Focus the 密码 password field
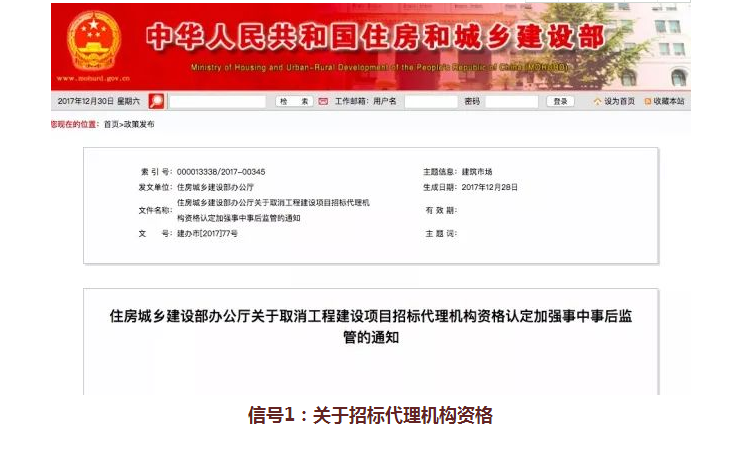Screen dimensions: 746x459 (x=512, y=101)
